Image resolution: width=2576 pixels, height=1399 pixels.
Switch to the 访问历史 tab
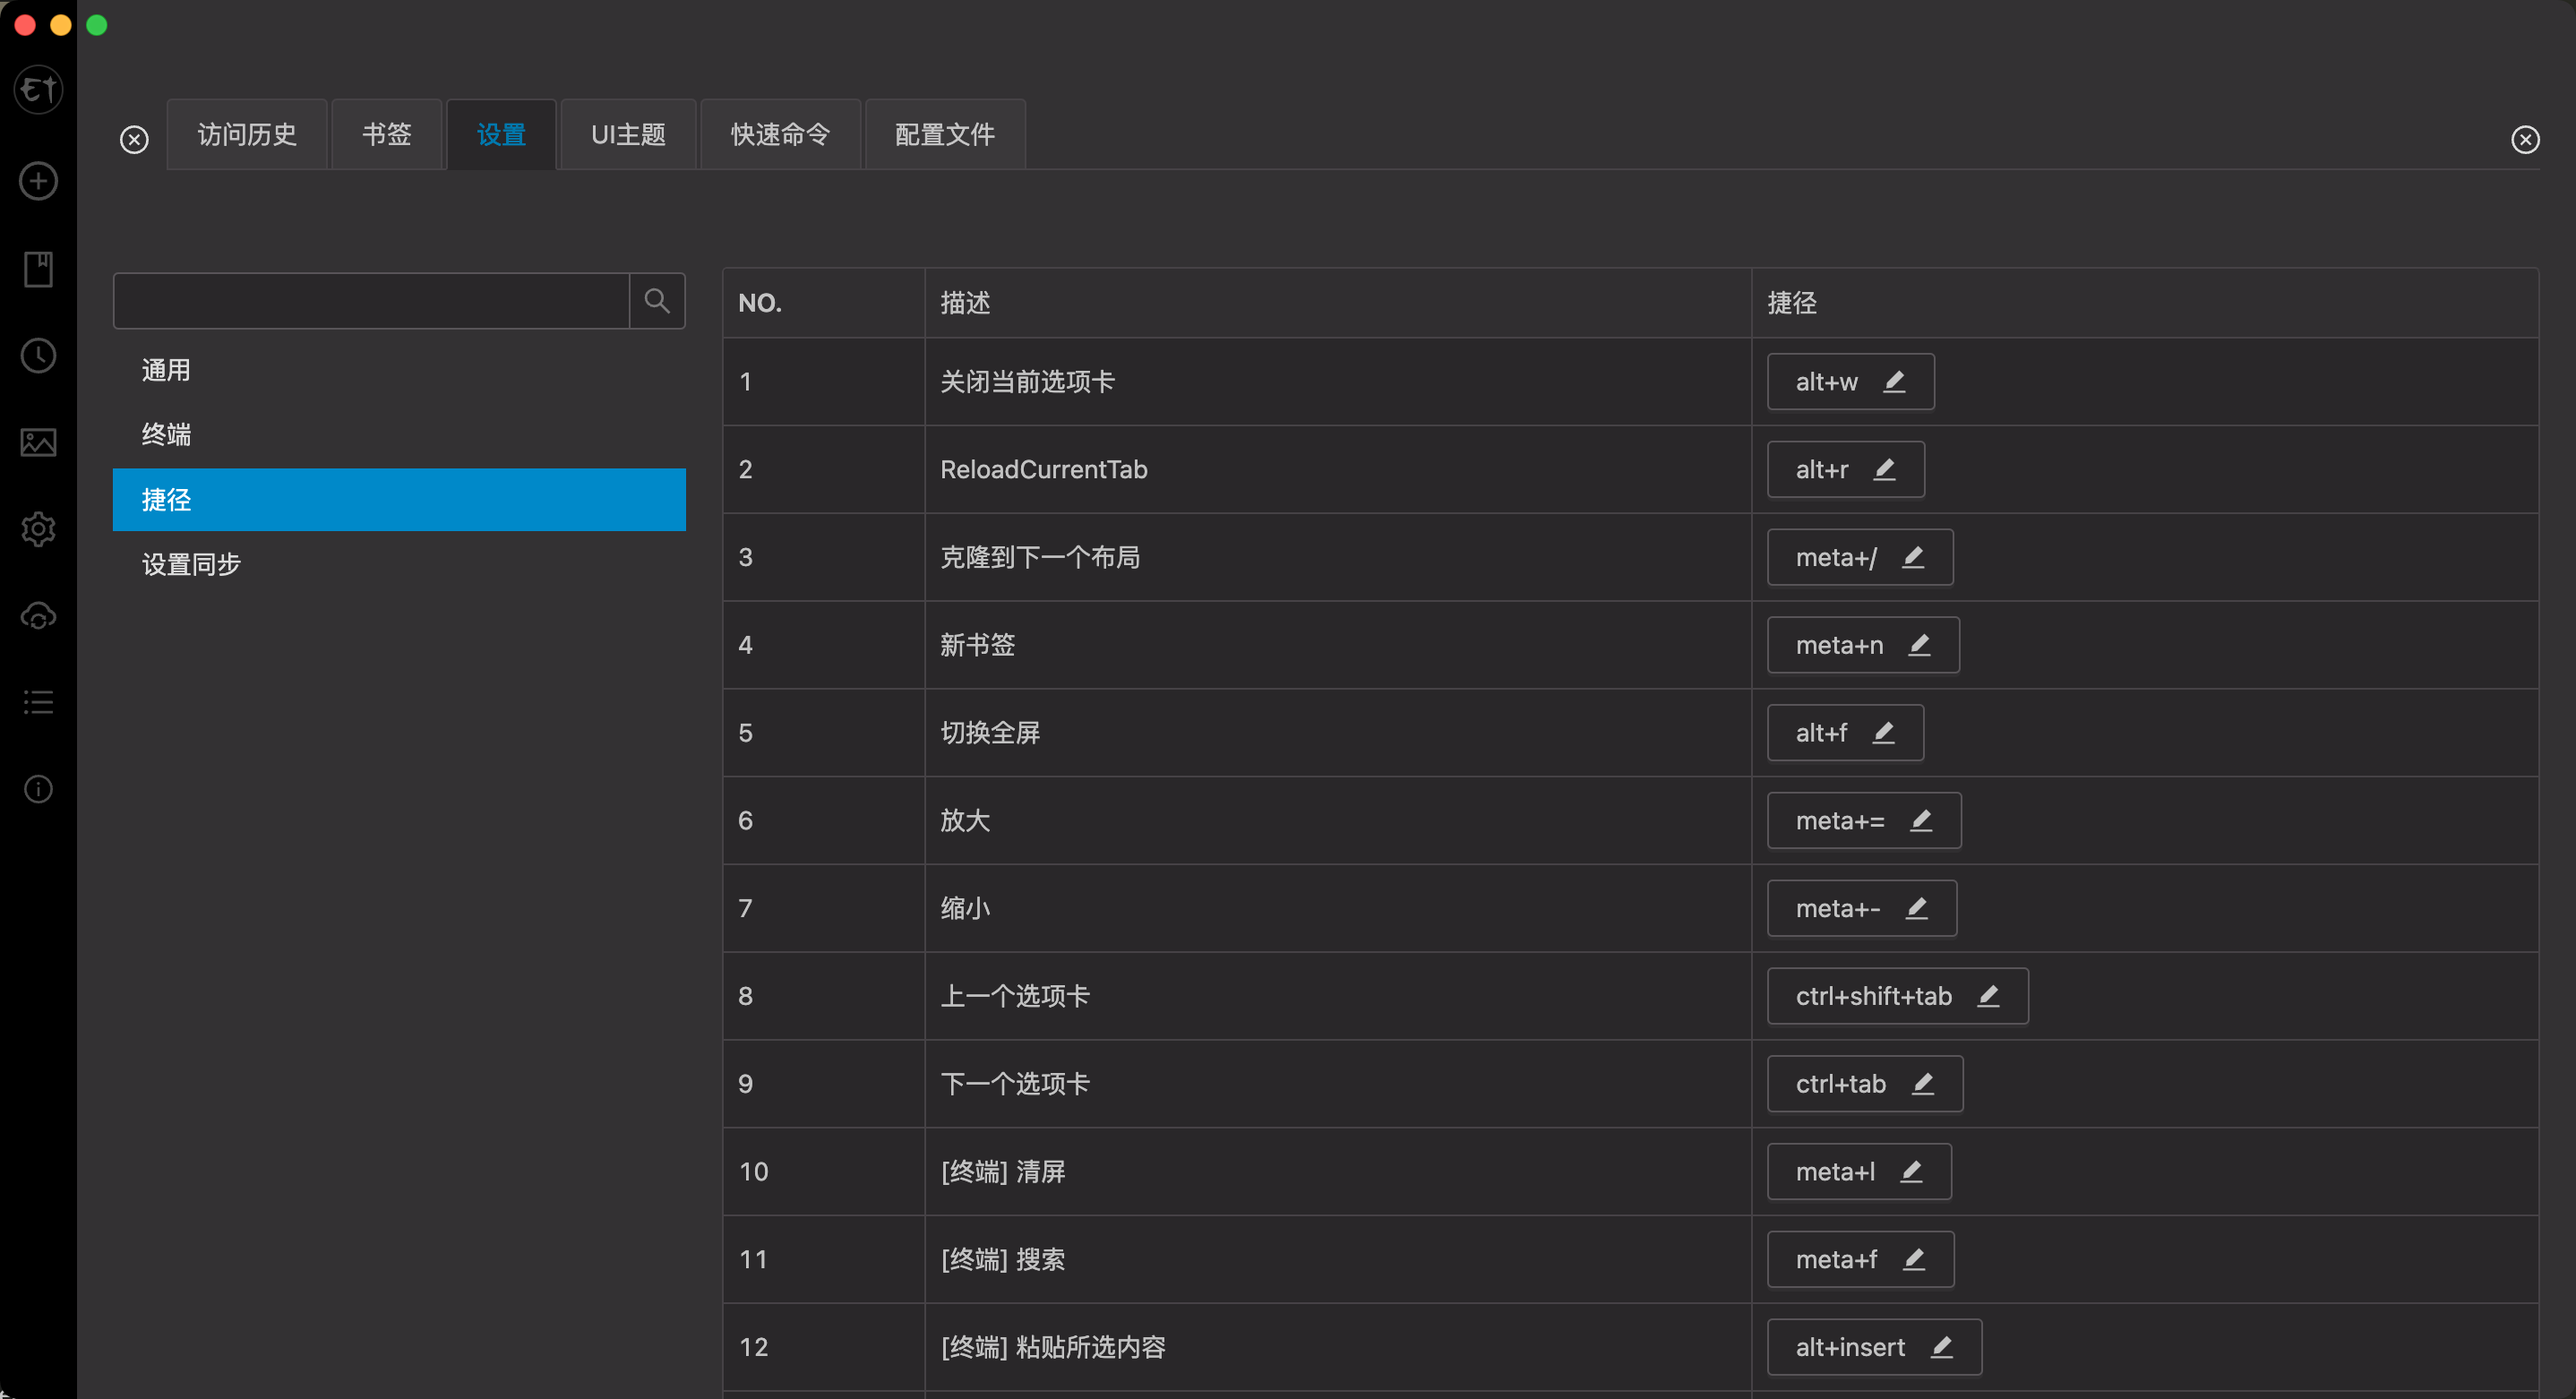pyautogui.click(x=247, y=135)
